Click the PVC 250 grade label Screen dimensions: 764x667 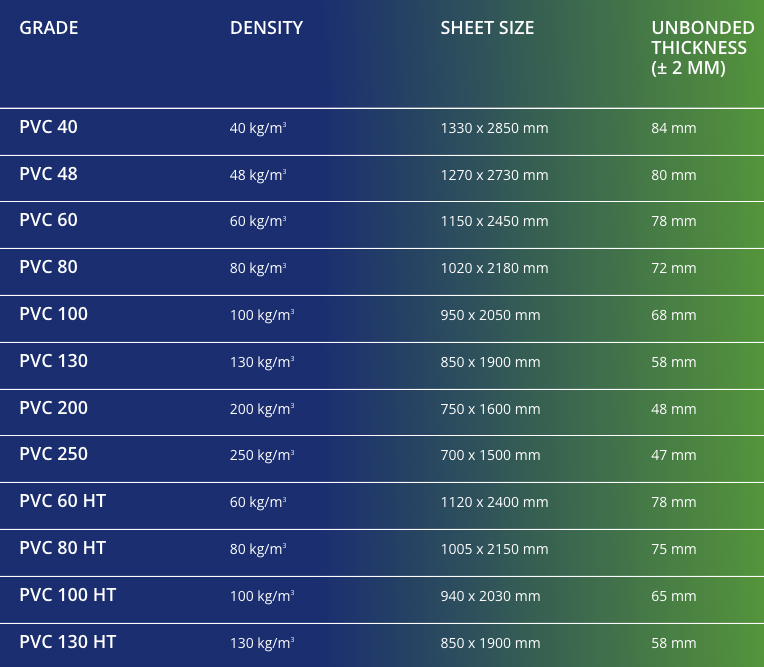(x=53, y=454)
